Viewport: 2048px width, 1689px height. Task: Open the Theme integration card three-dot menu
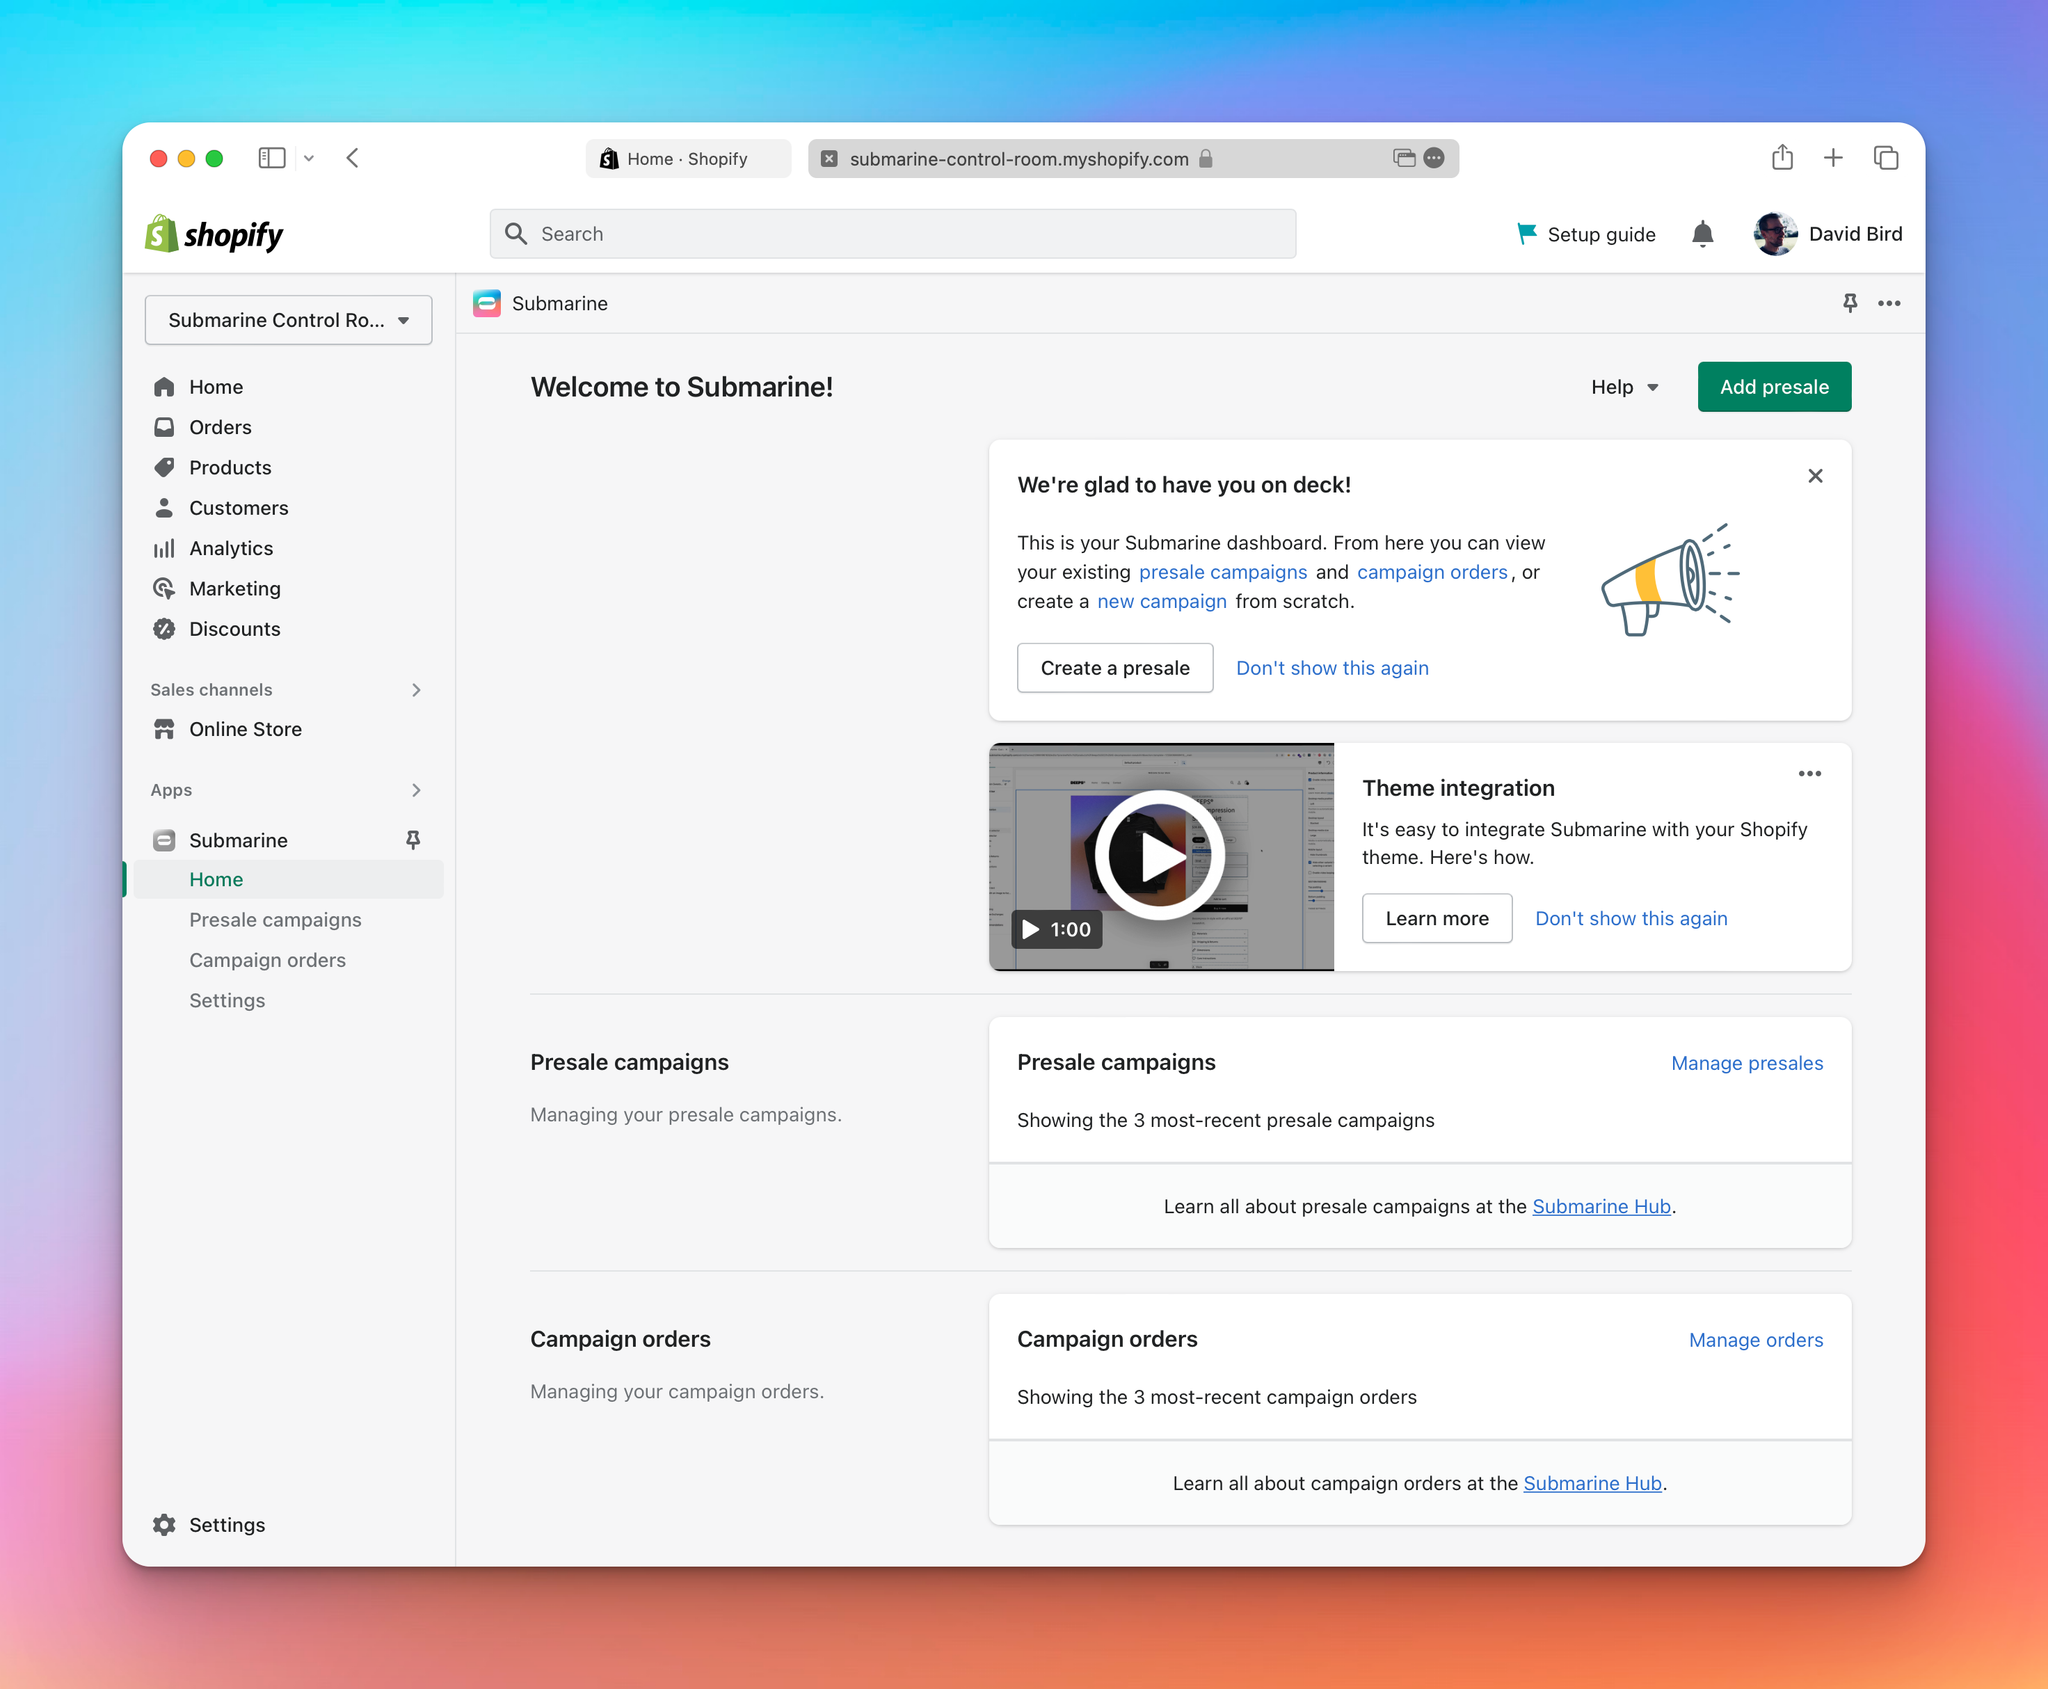[1809, 773]
